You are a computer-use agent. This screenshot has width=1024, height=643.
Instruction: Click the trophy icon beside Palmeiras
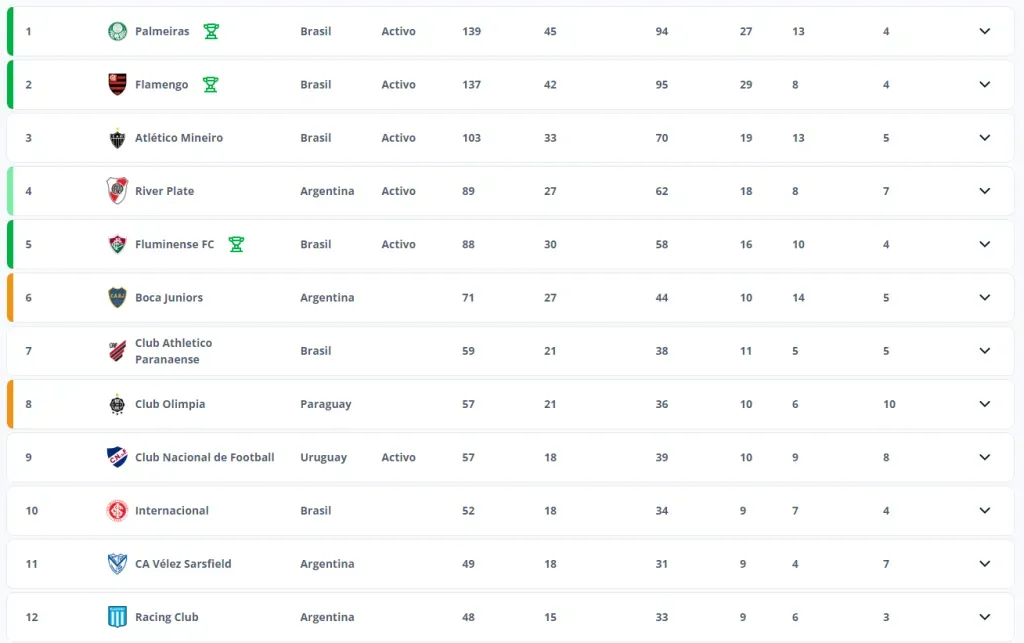210,31
